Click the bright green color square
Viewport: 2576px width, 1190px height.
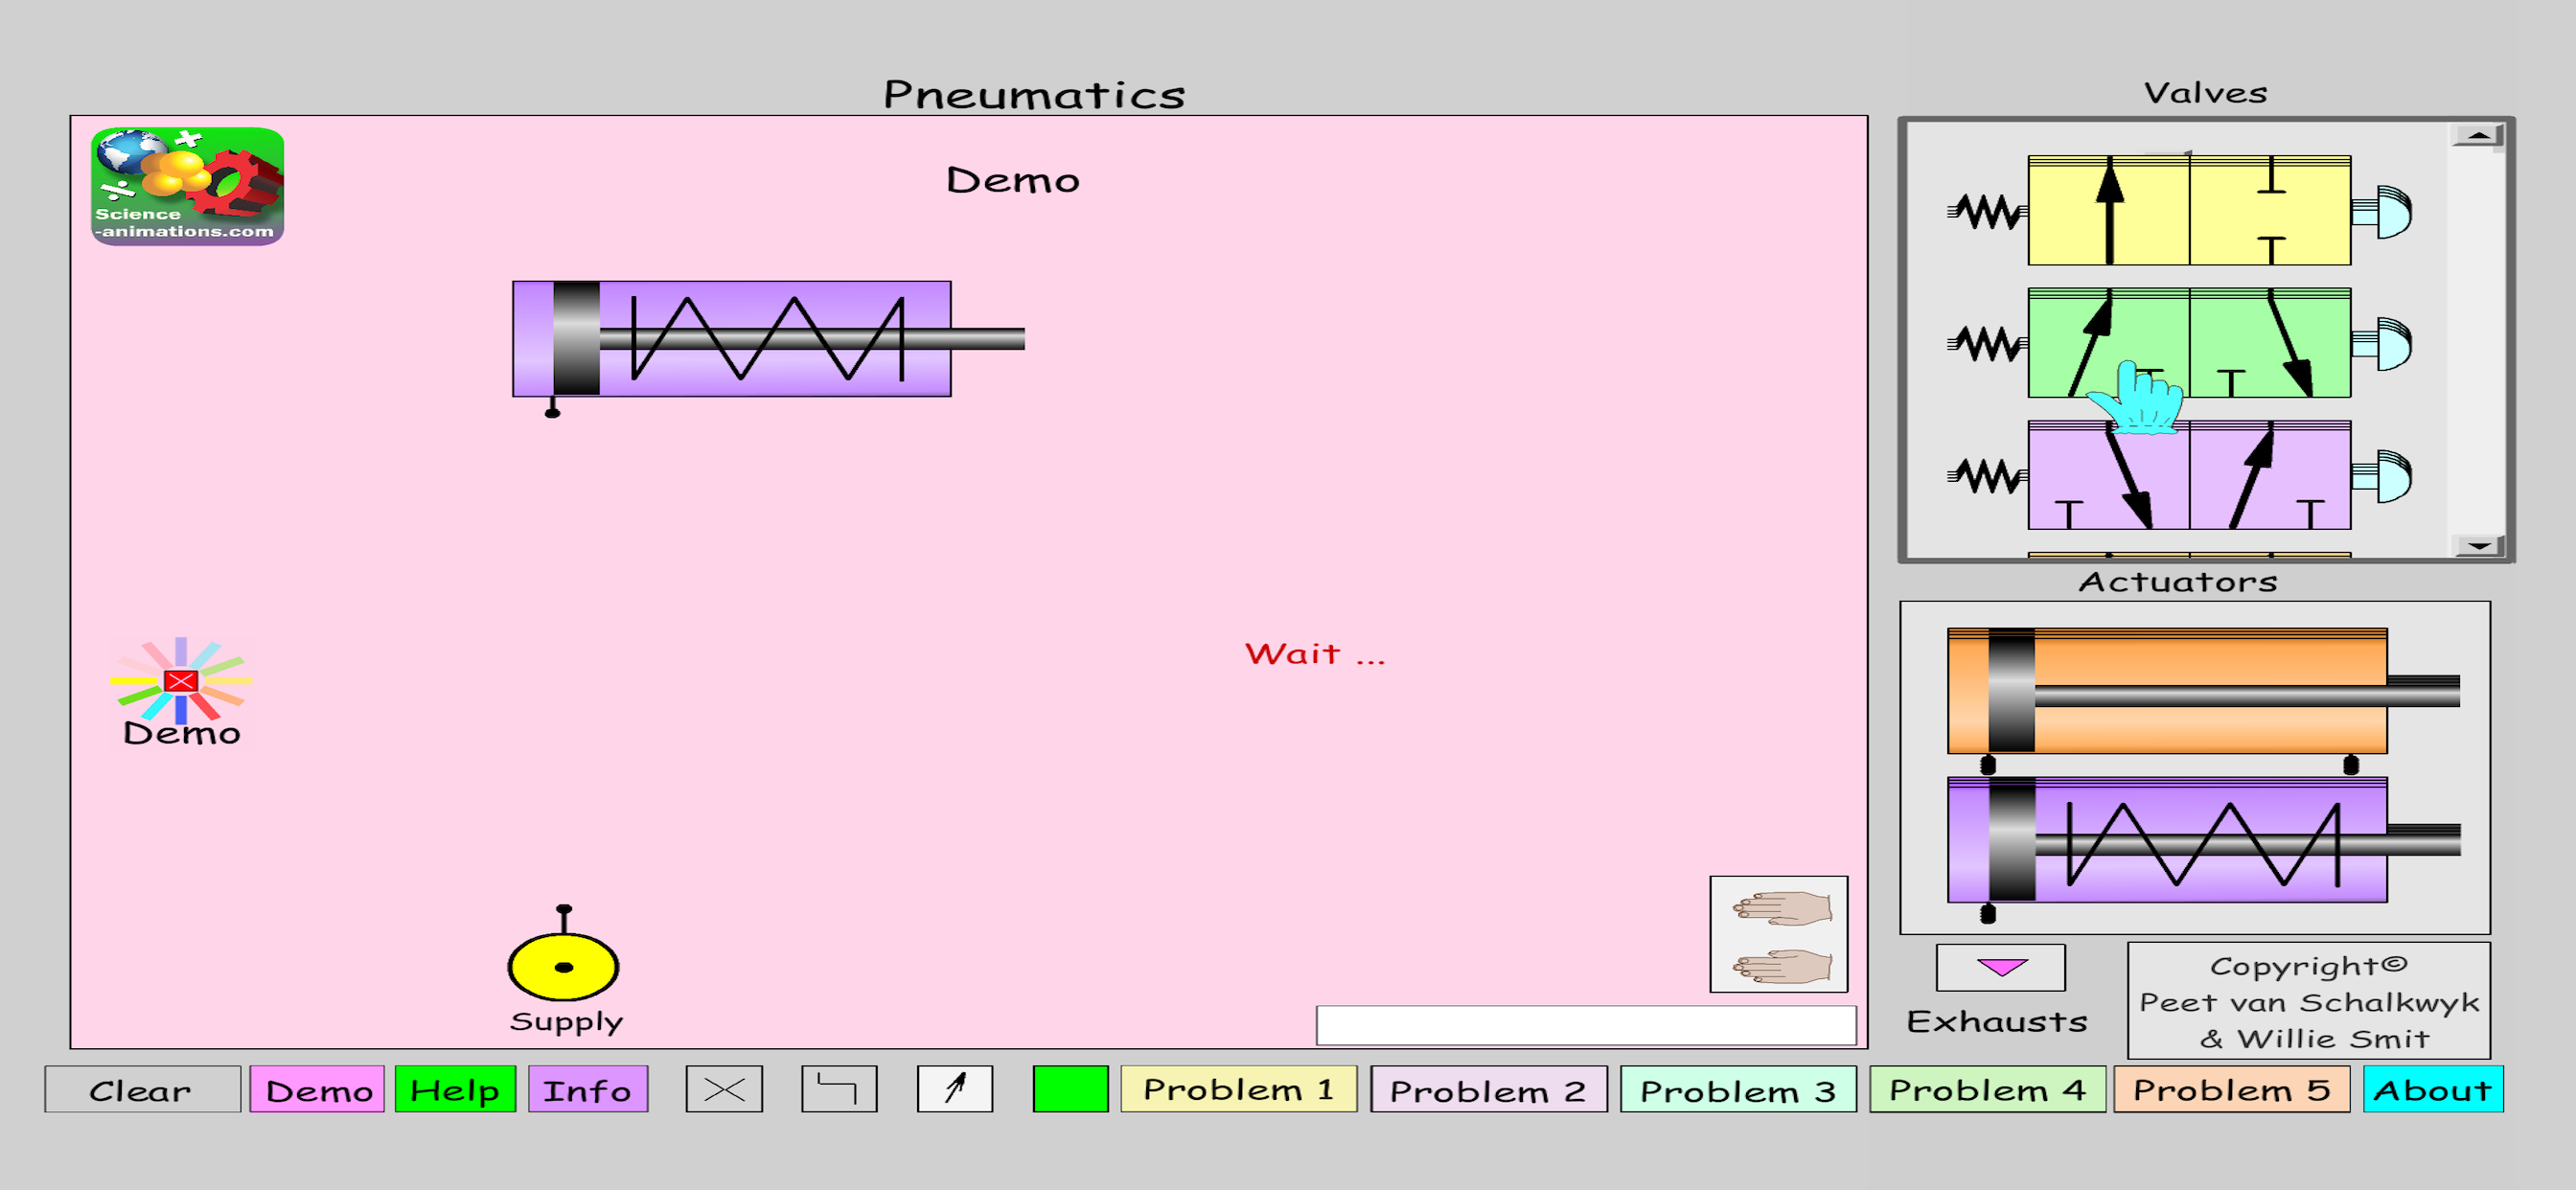pos(1070,1089)
